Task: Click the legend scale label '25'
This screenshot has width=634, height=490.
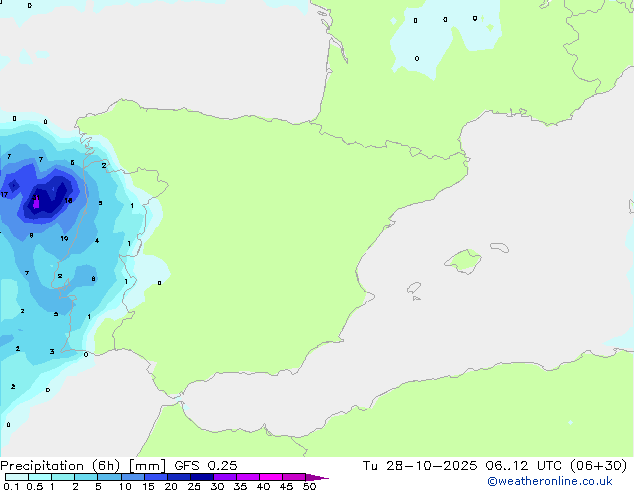Action: 194,486
